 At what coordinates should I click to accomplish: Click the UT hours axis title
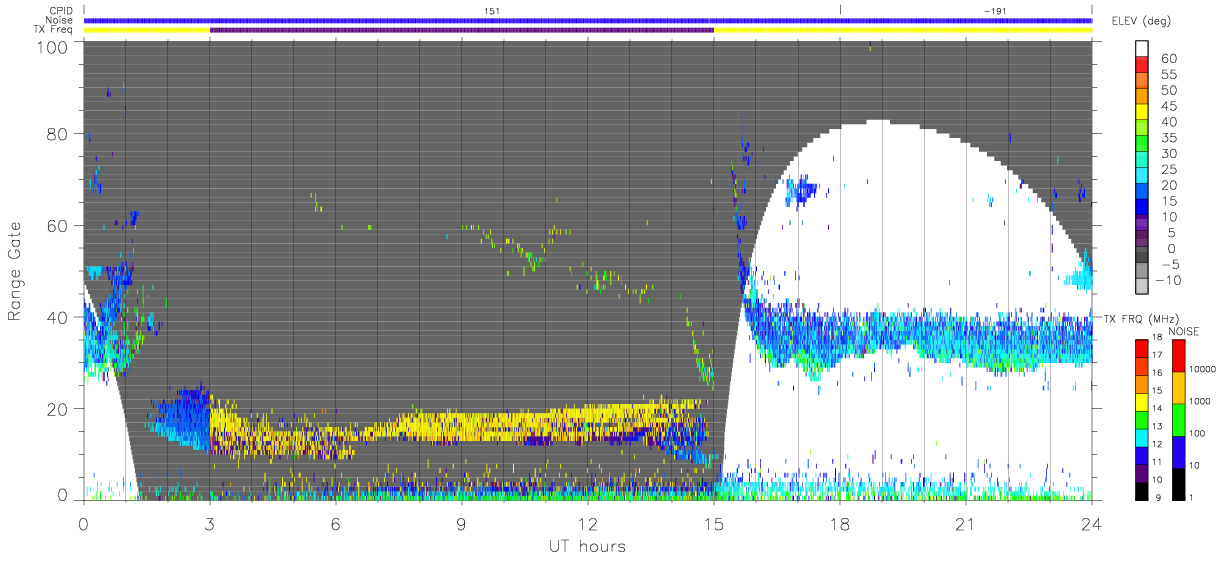pyautogui.click(x=587, y=546)
